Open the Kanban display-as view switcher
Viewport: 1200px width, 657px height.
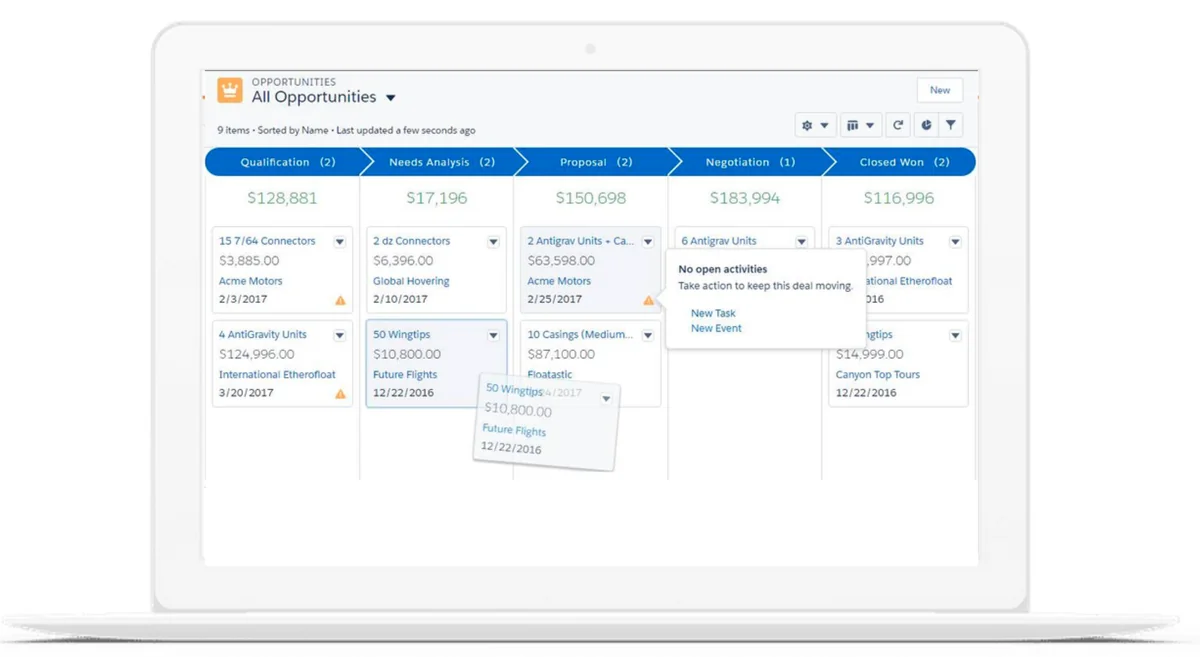point(861,125)
